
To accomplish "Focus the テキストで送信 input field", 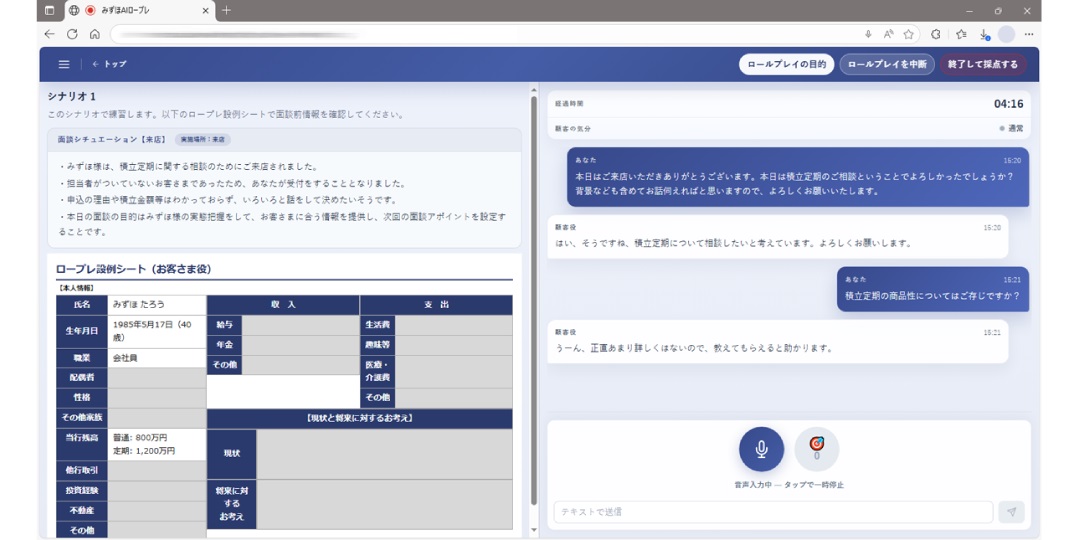I will coord(773,512).
